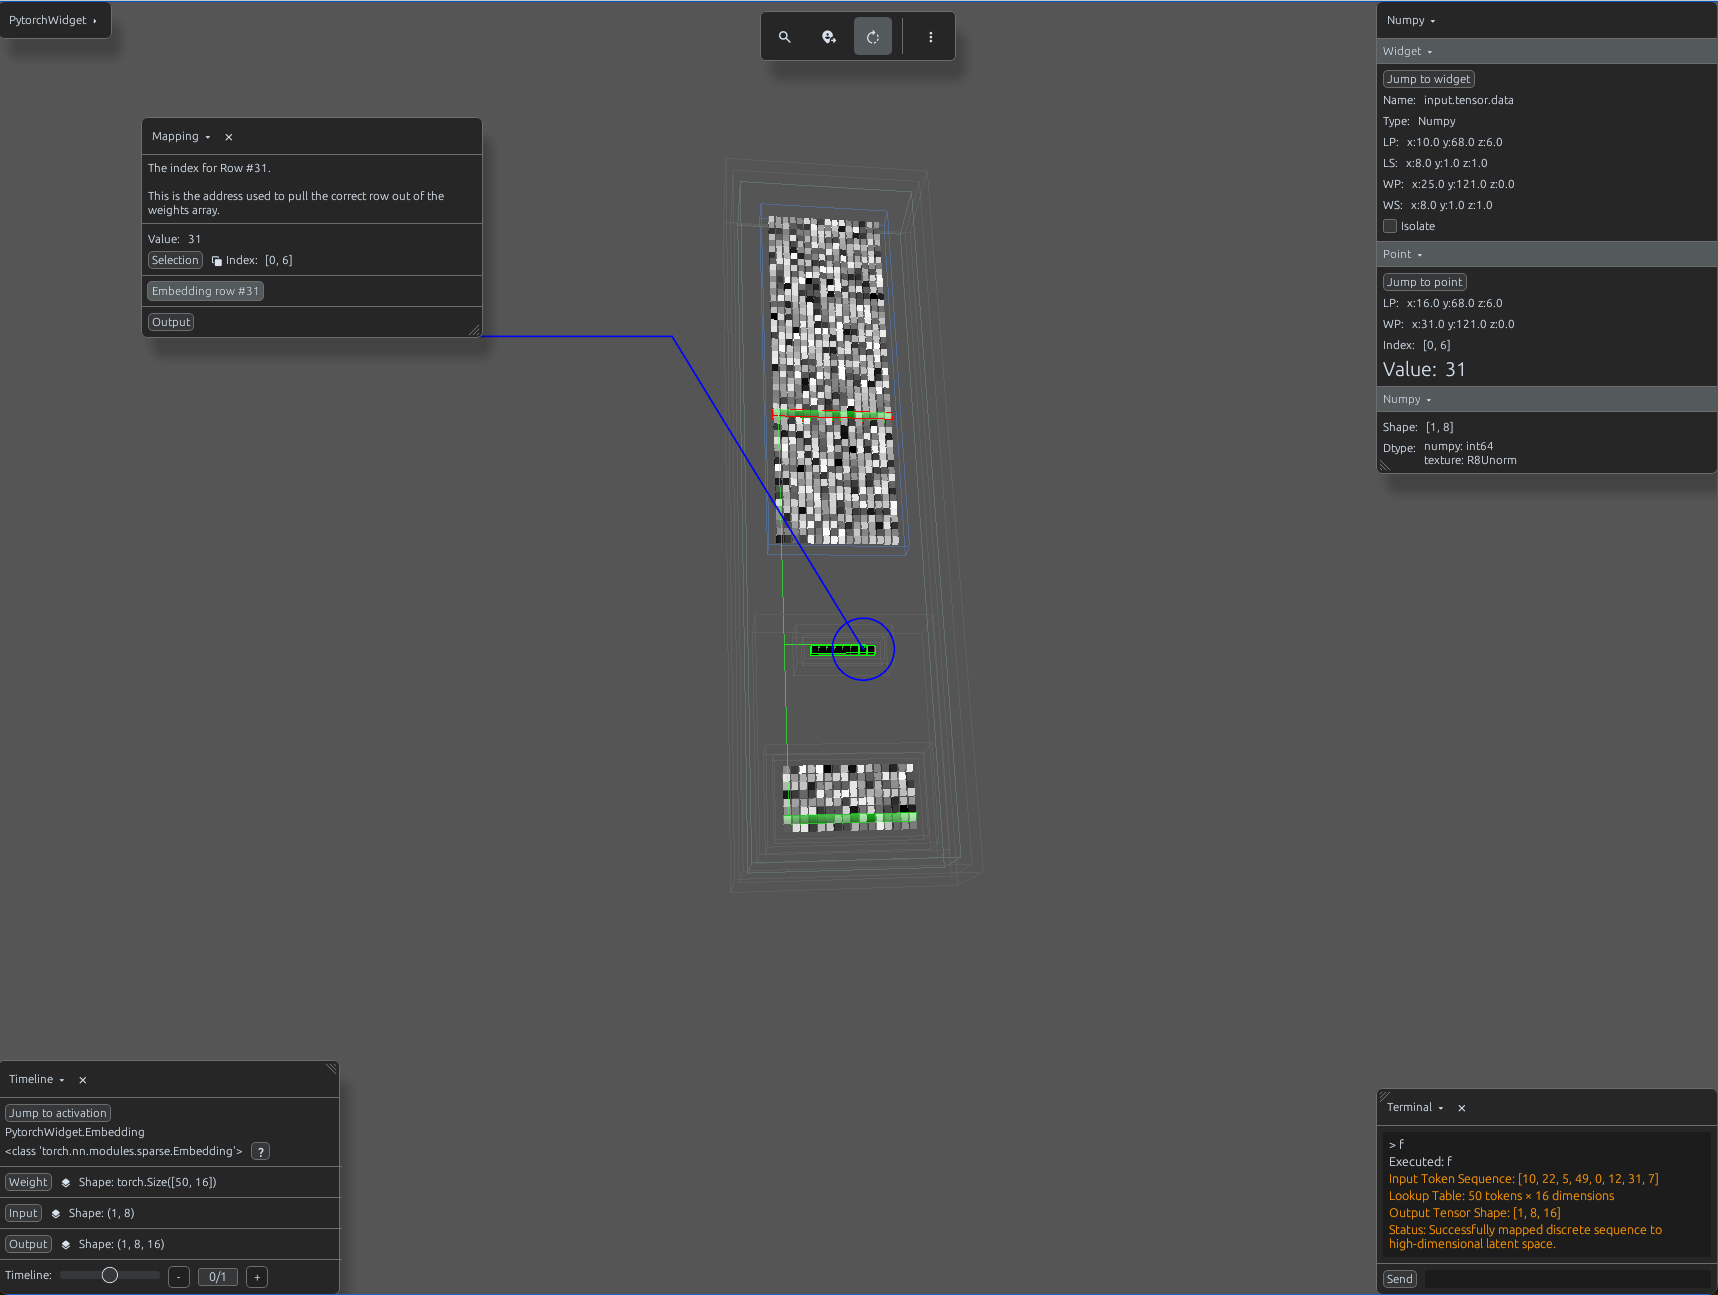
Task: Click the 'Value: 31' text in Point section
Action: point(1424,370)
